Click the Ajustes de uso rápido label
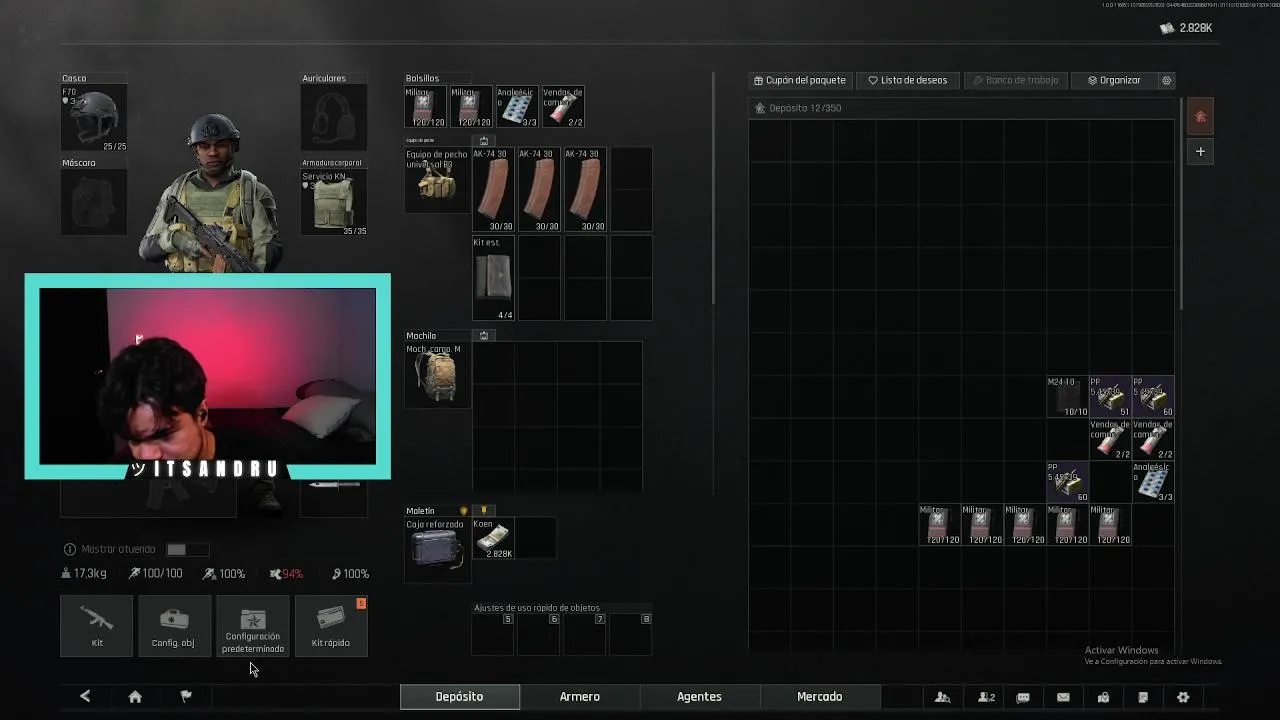The height and width of the screenshot is (720, 1280). pyautogui.click(x=537, y=608)
